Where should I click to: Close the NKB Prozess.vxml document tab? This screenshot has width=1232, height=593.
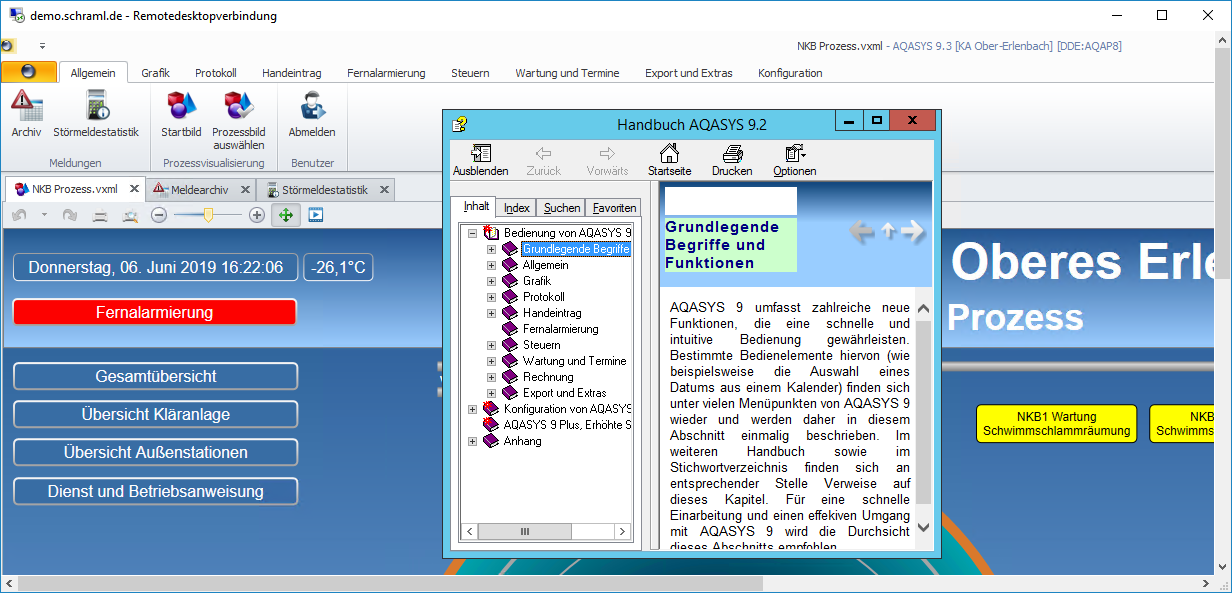click(132, 189)
